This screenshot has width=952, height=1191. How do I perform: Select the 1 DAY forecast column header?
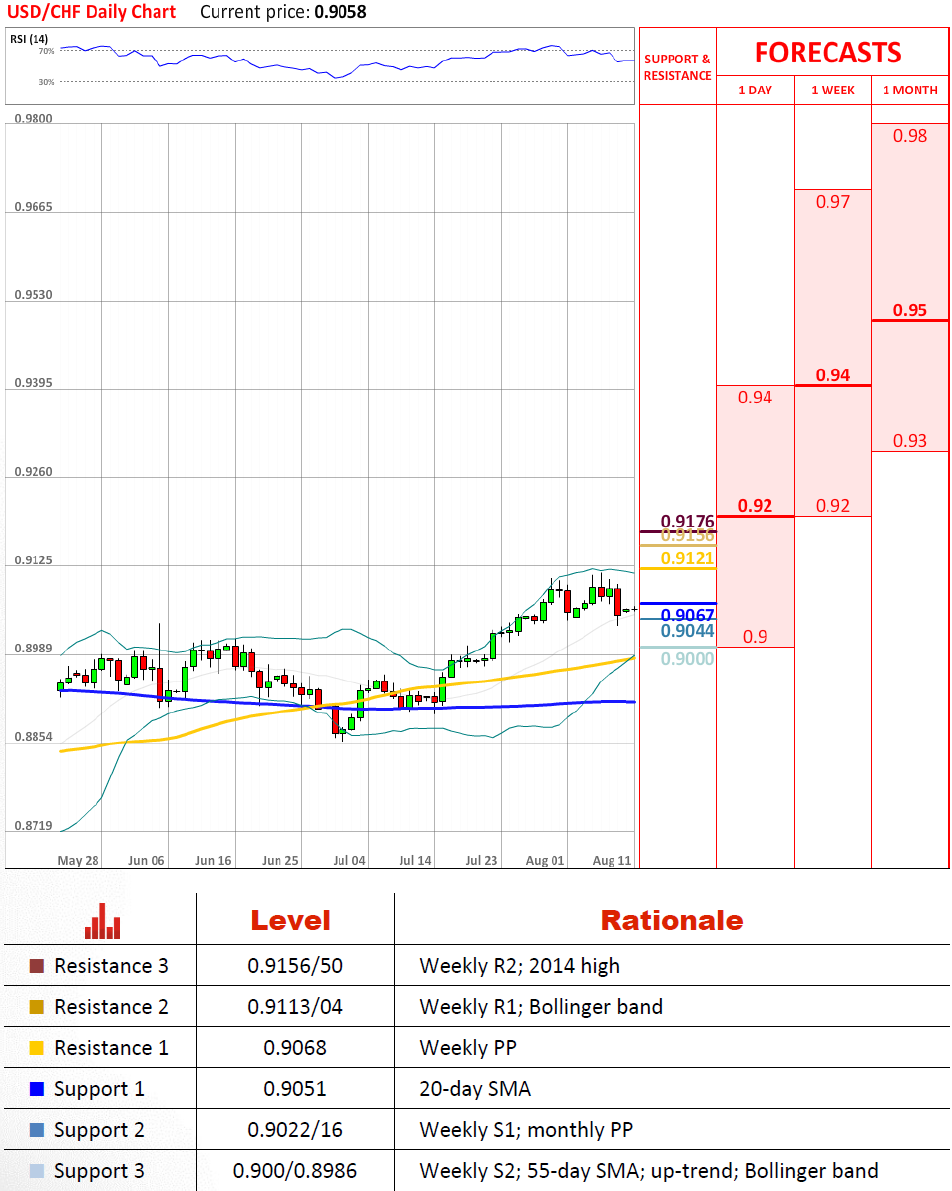[755, 90]
